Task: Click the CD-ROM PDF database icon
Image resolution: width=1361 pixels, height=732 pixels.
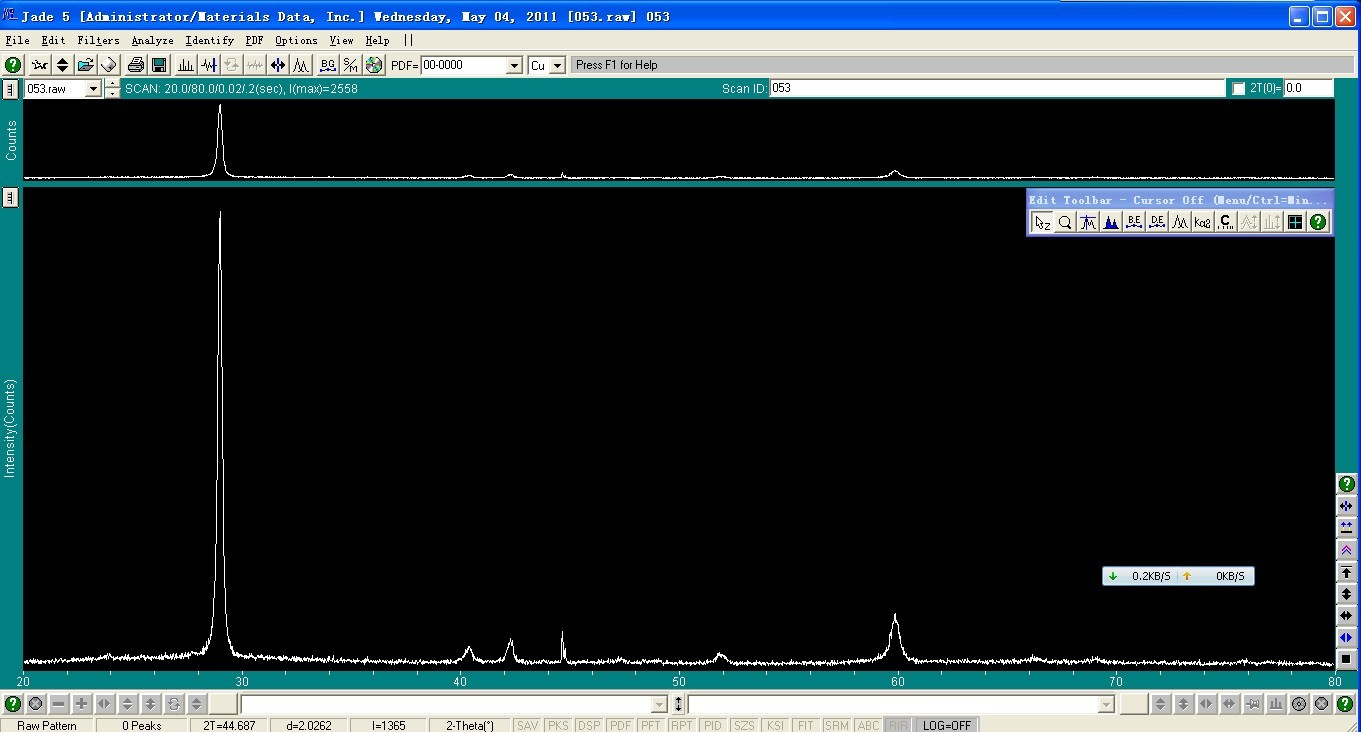Action: click(374, 65)
